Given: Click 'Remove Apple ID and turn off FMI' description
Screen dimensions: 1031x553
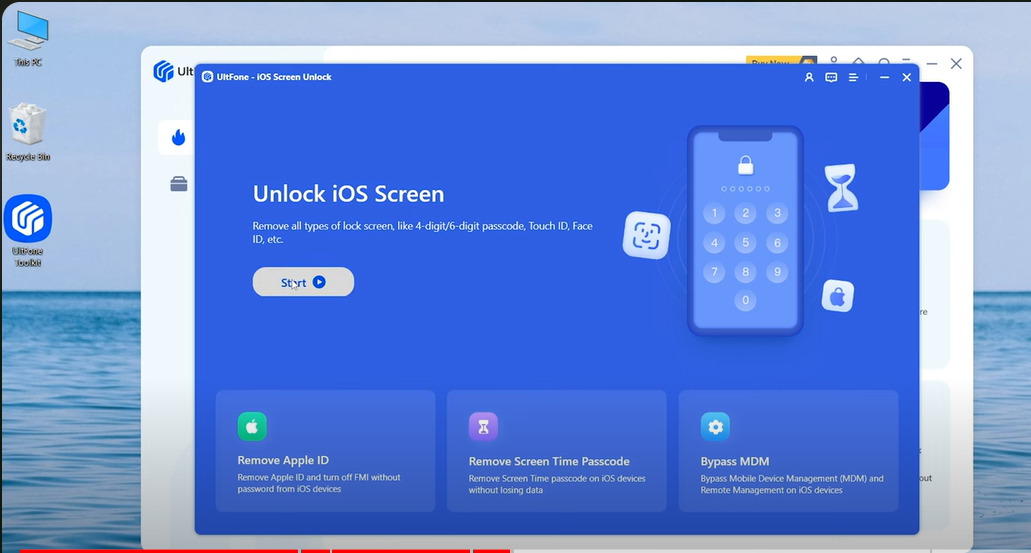Looking at the screenshot, I should pyautogui.click(x=319, y=483).
